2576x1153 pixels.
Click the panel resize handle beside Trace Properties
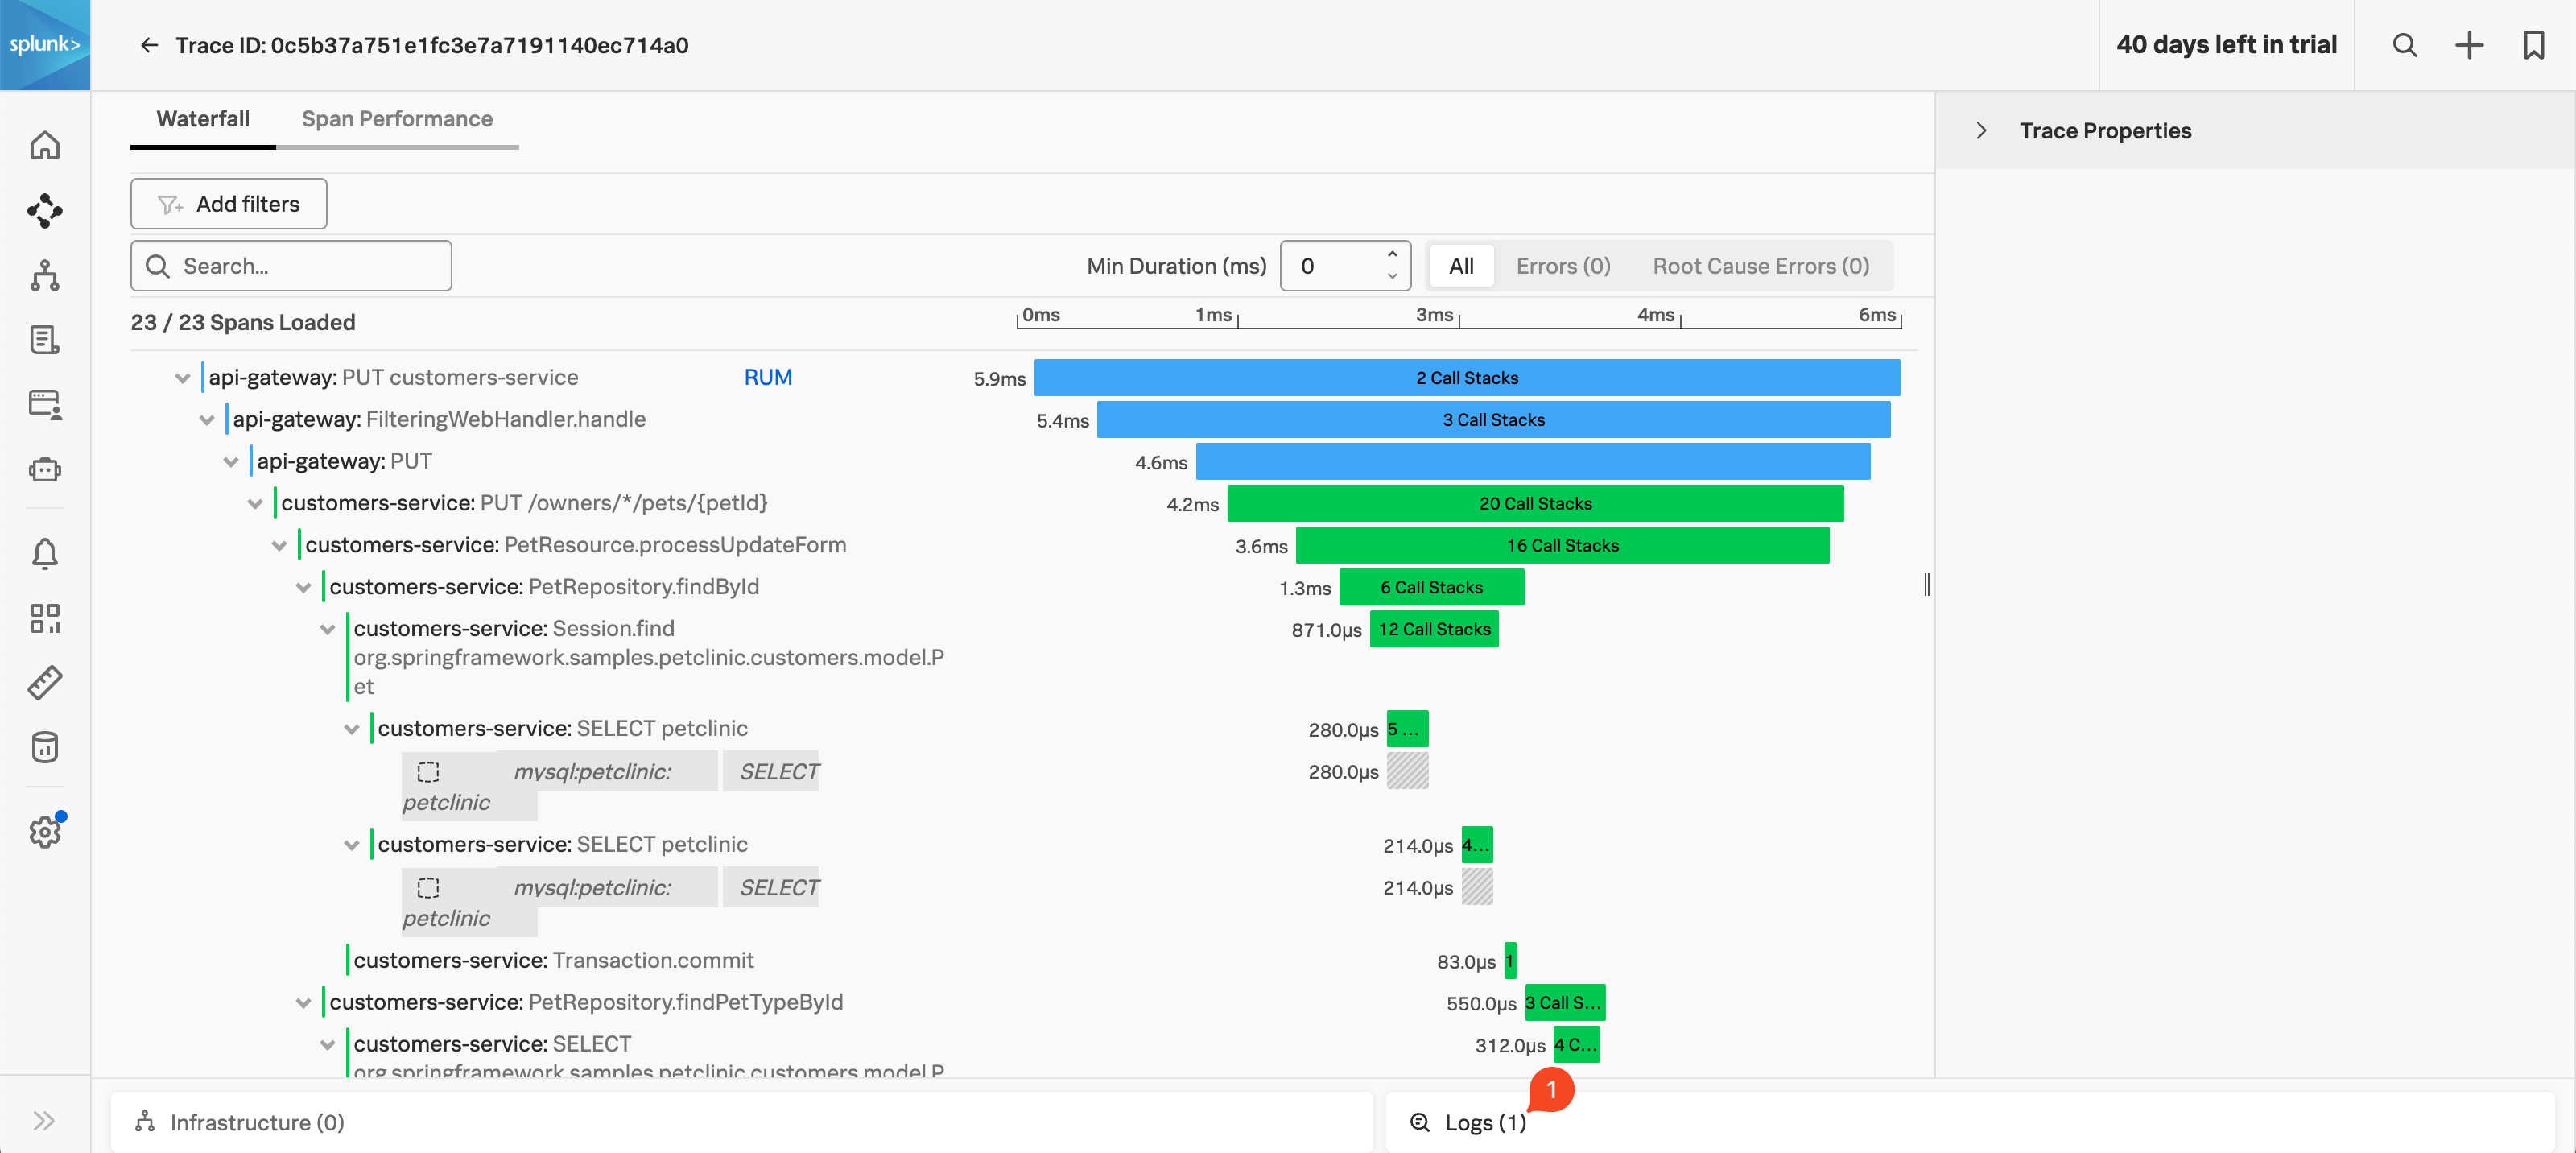coord(1926,585)
